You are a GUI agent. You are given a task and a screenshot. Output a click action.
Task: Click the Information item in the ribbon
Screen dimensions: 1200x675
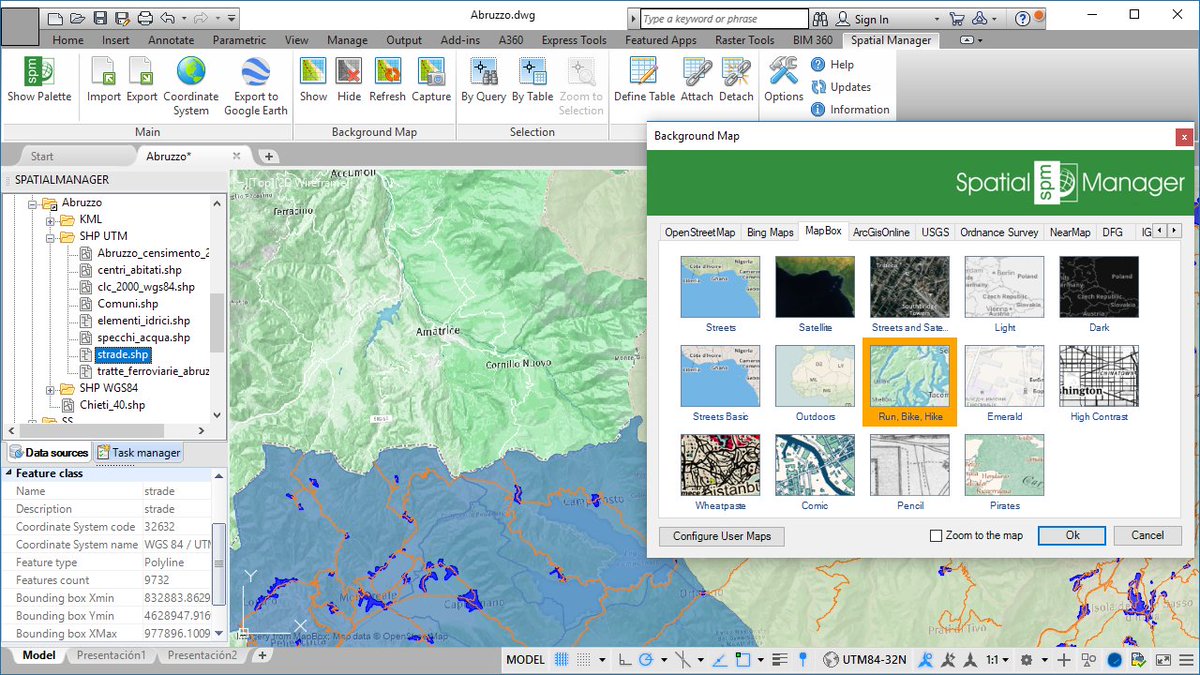pyautogui.click(x=850, y=110)
